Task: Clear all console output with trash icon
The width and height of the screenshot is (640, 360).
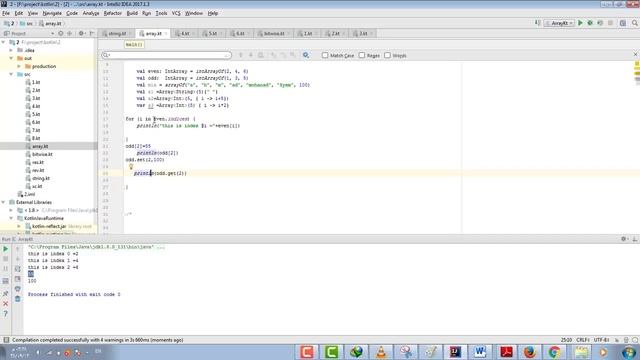Action: point(18,299)
